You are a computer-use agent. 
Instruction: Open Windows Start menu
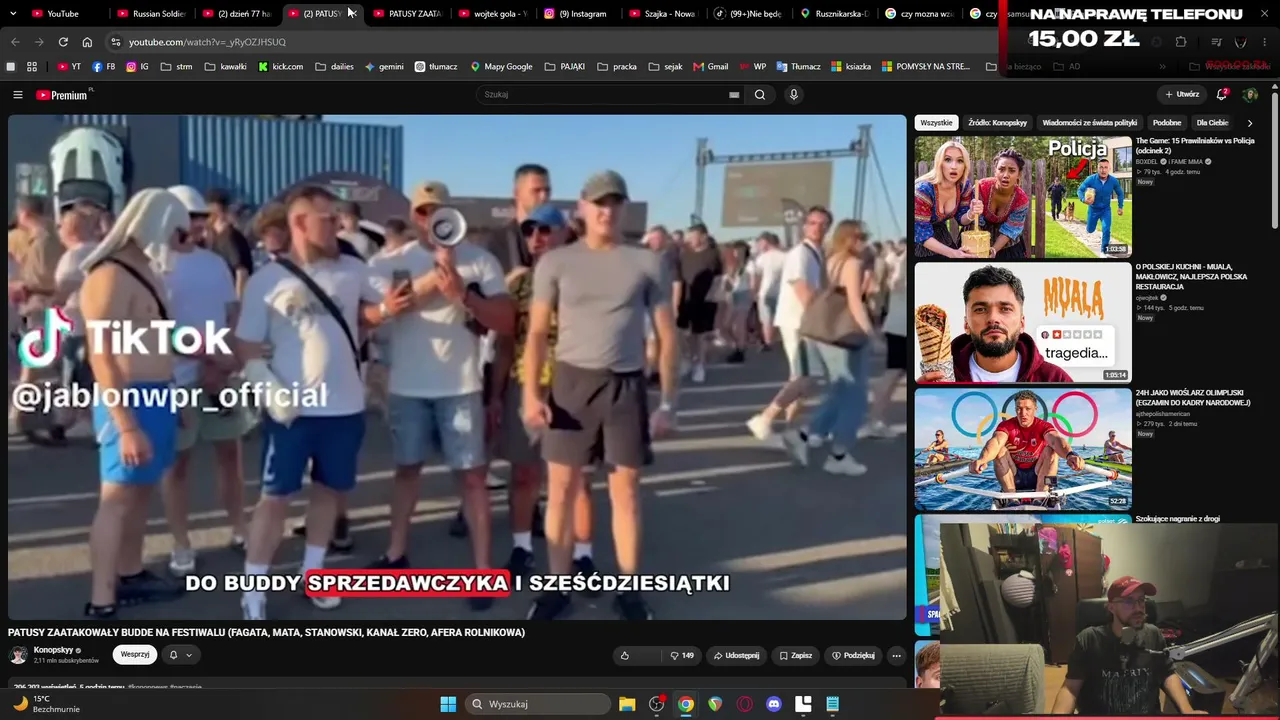tap(448, 704)
